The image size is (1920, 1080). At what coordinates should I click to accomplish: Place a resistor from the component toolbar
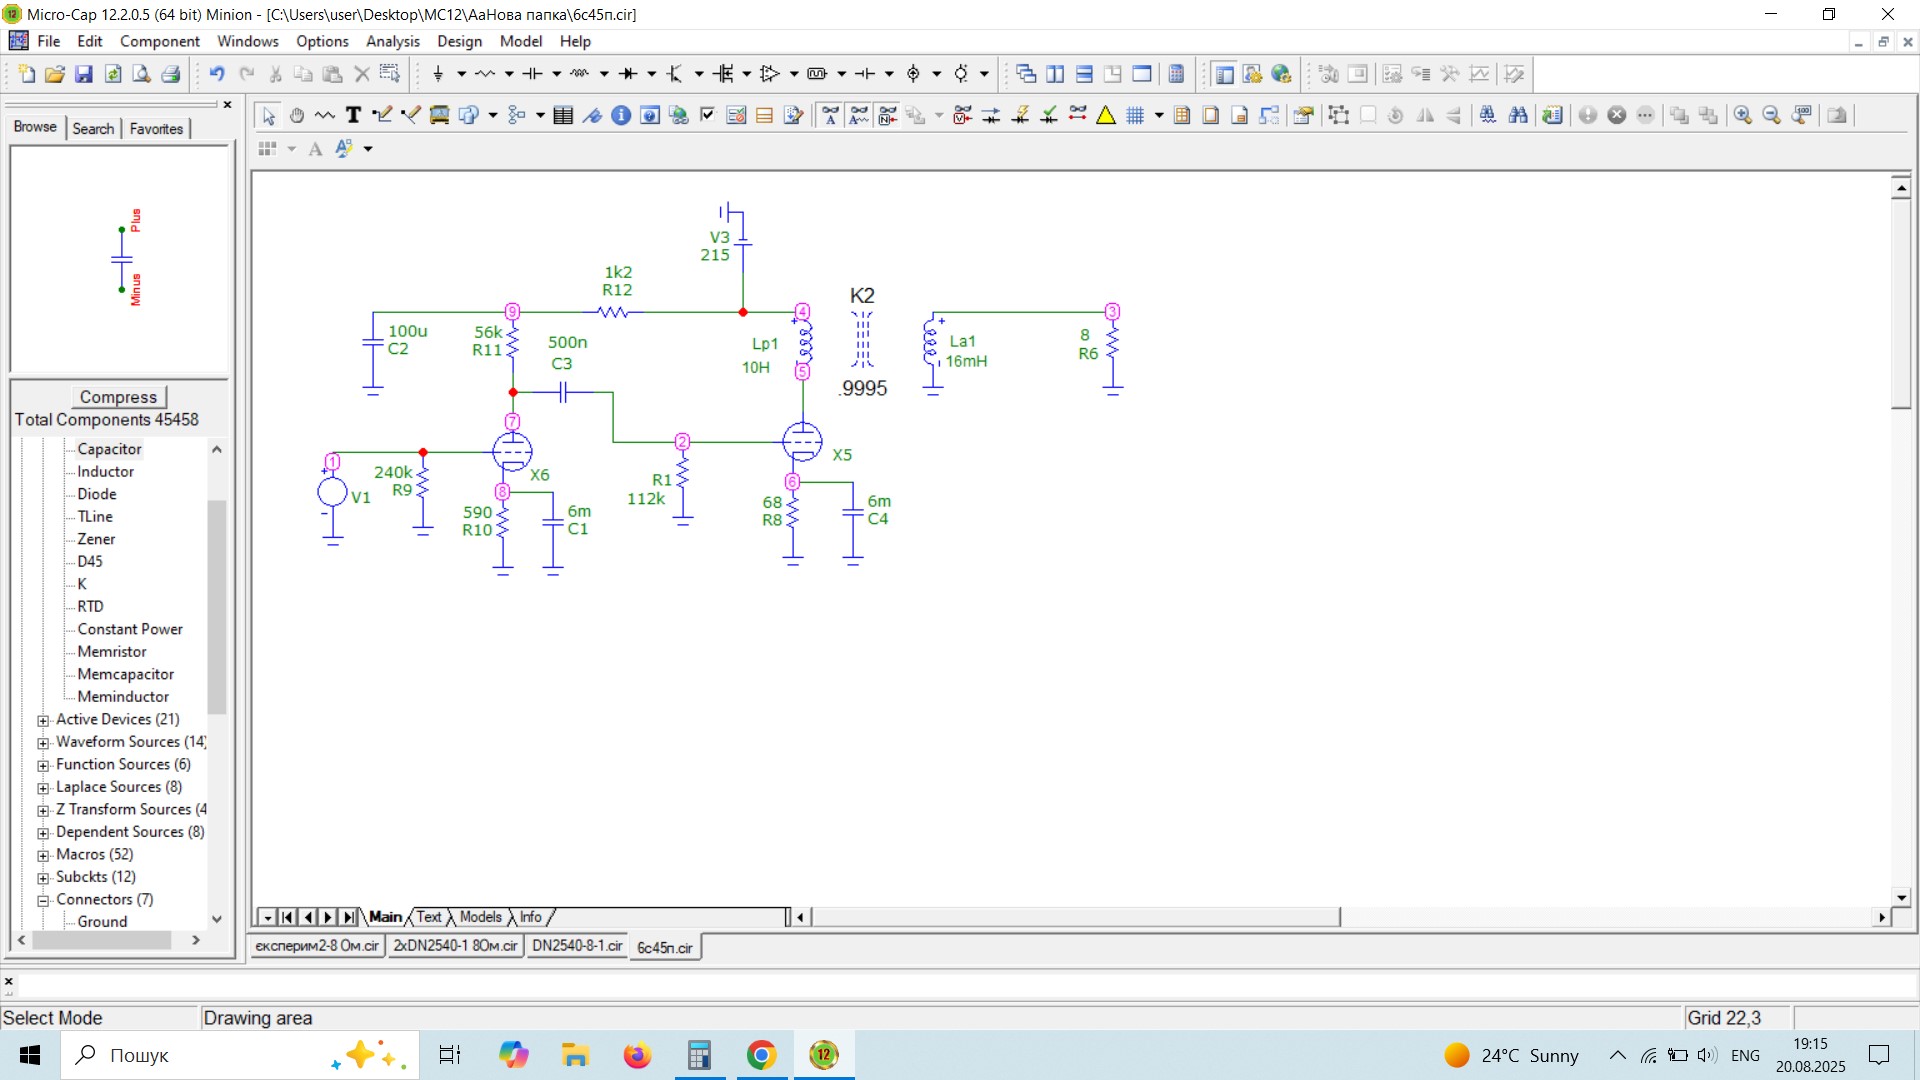pyautogui.click(x=486, y=74)
